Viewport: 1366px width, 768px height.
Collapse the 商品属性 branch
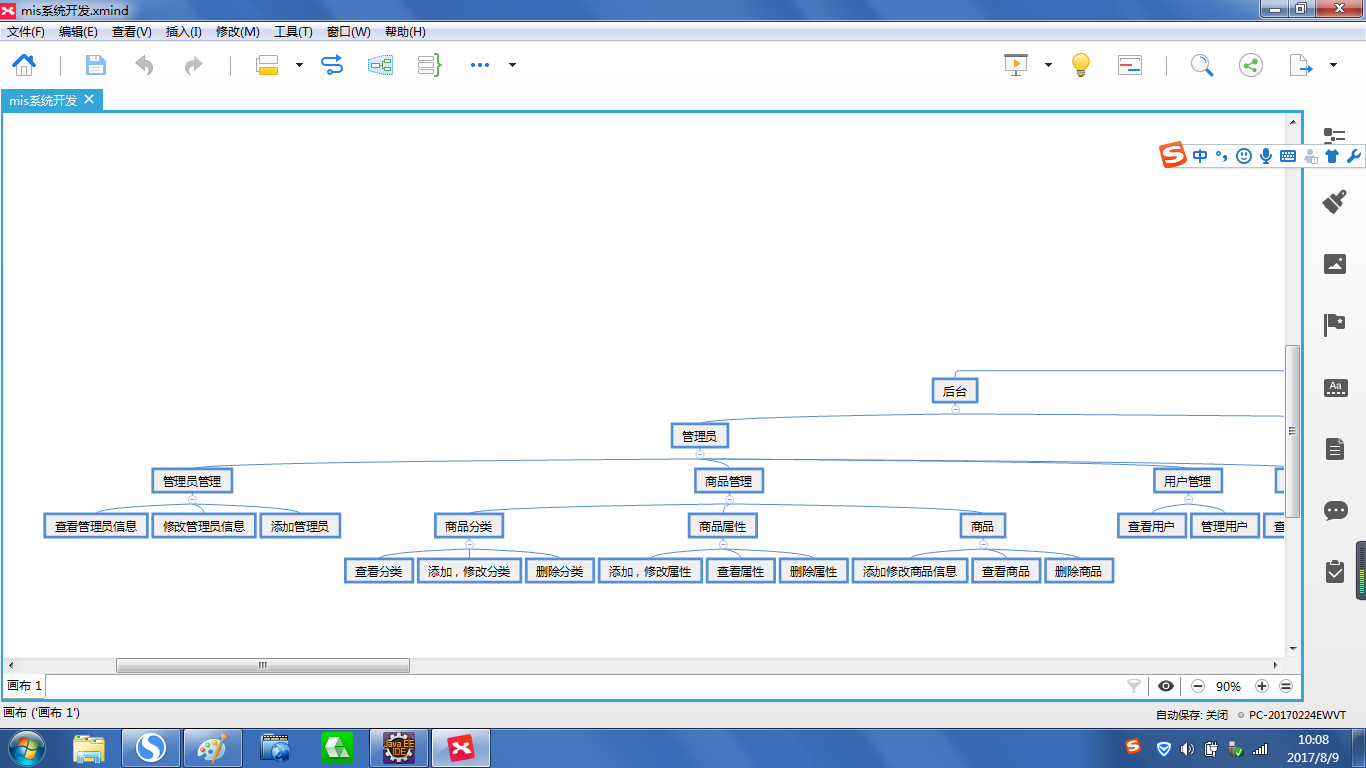click(723, 543)
